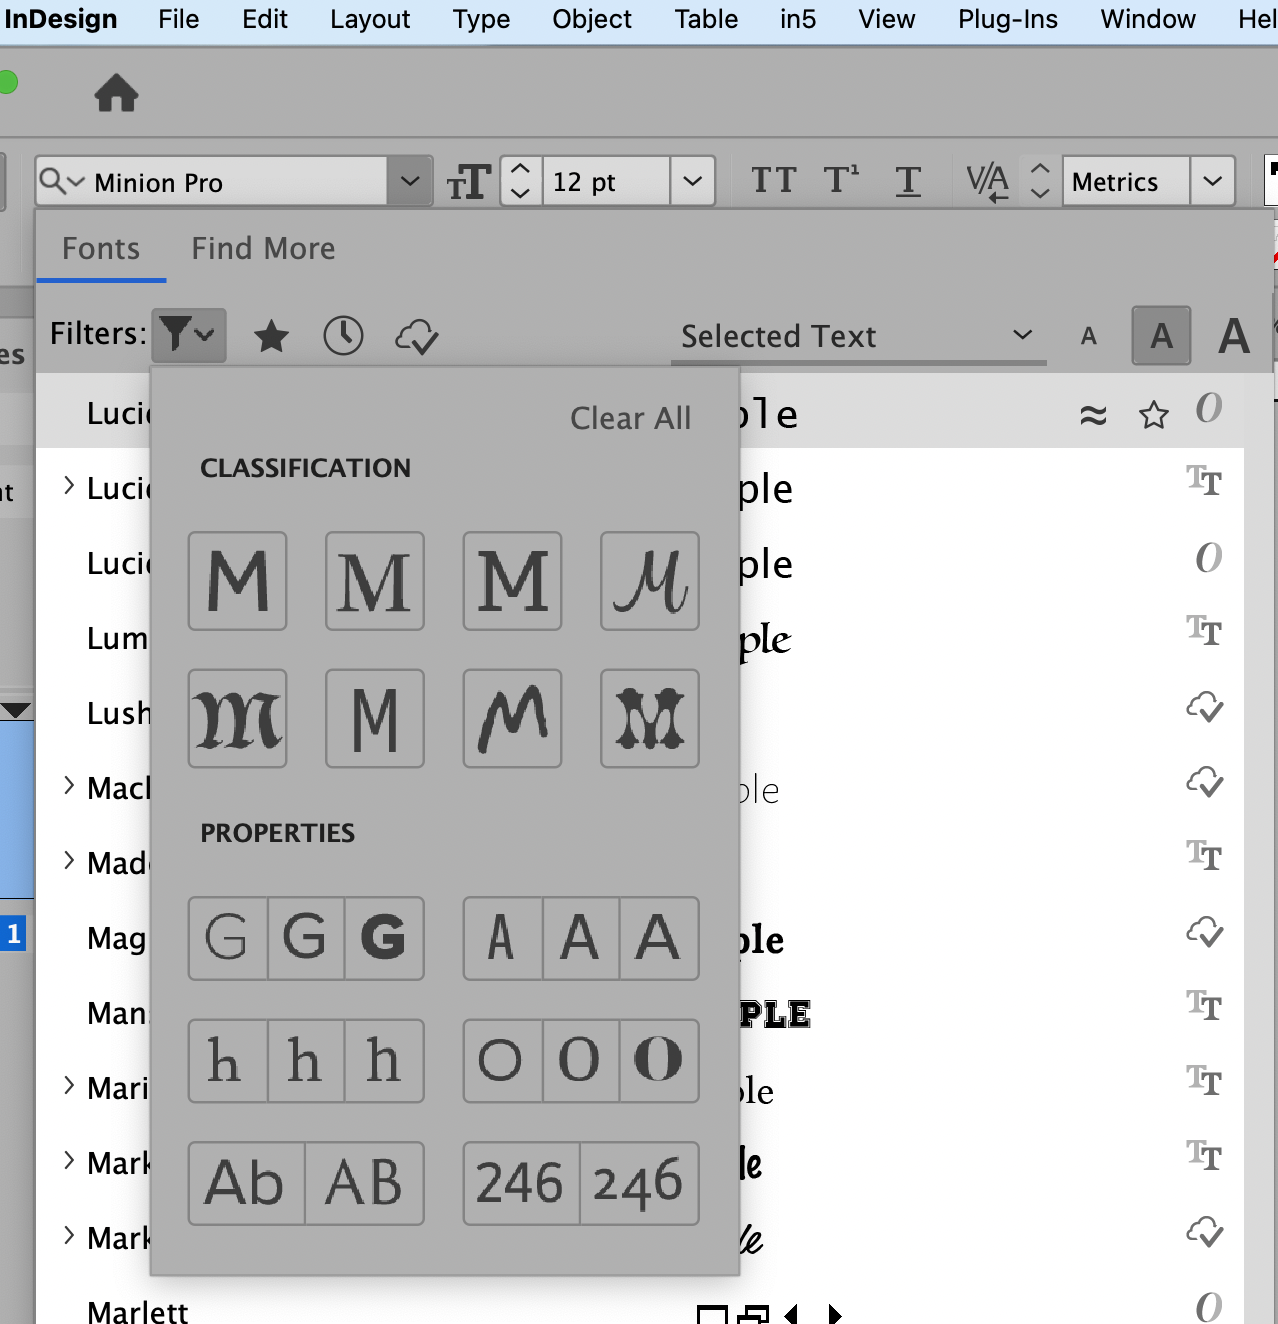Set medium sample text size
The height and width of the screenshot is (1324, 1278).
click(1161, 336)
